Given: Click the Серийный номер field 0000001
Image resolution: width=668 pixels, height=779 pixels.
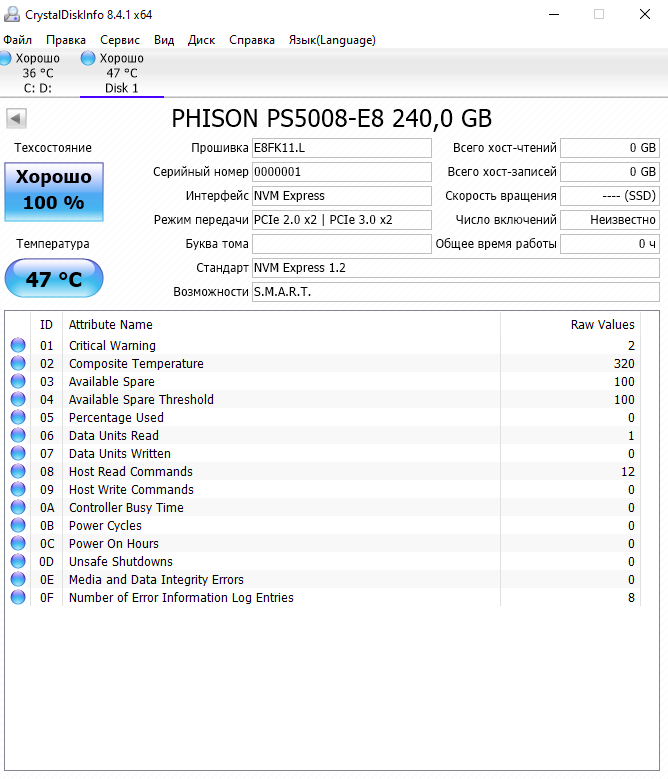Looking at the screenshot, I should pyautogui.click(x=342, y=172).
